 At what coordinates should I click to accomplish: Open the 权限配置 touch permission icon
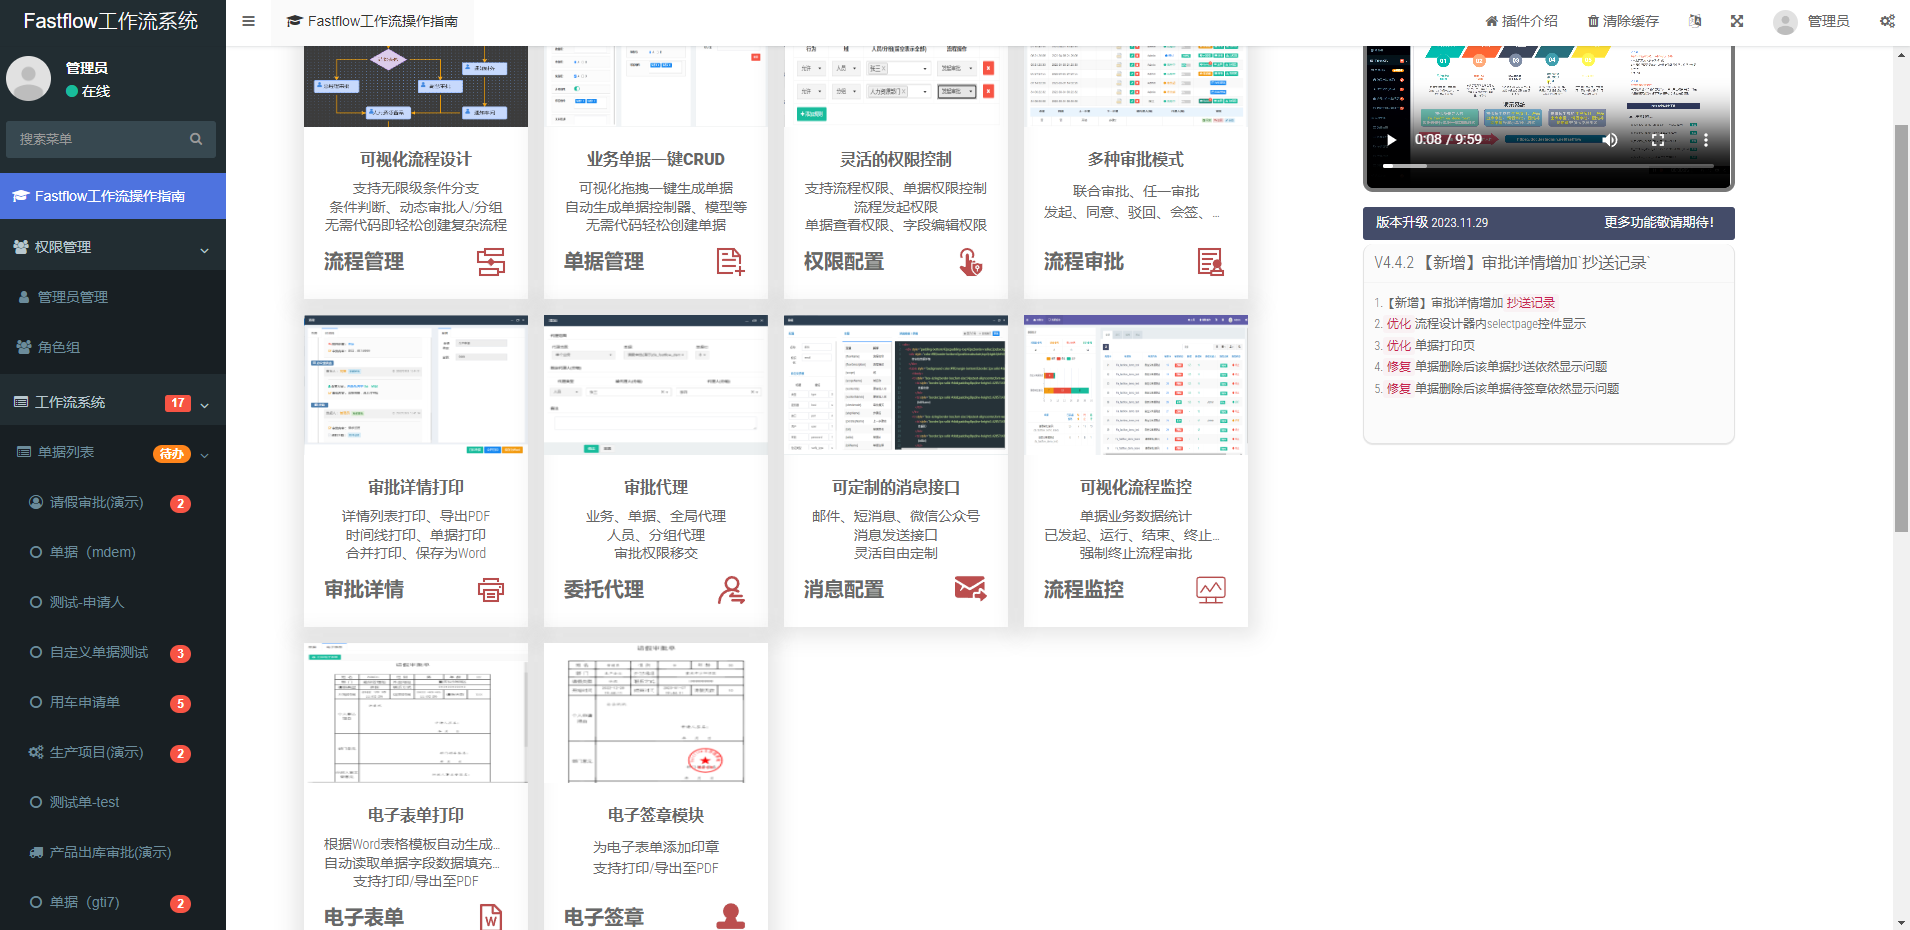click(971, 262)
